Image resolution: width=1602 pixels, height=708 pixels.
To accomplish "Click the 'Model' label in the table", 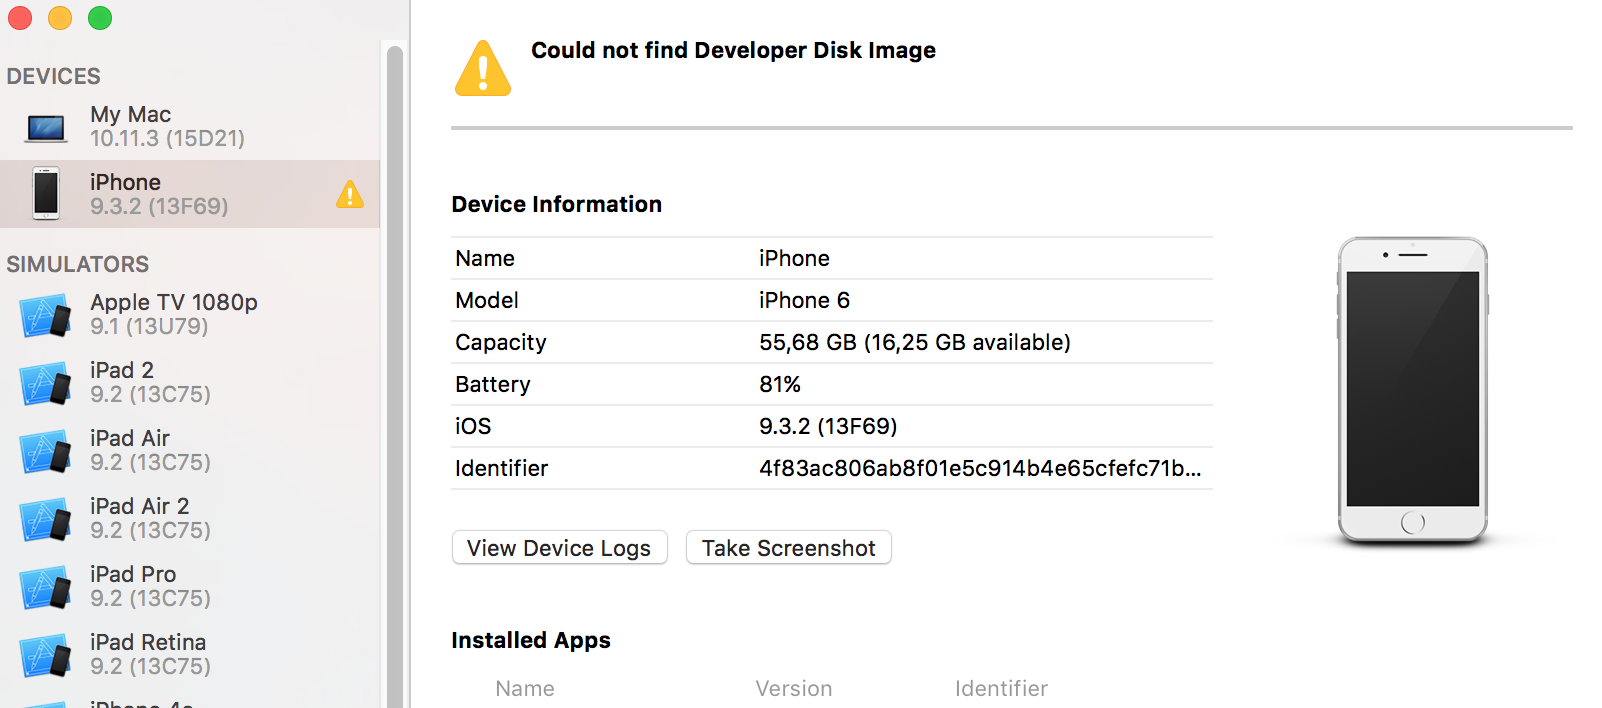I will [487, 300].
